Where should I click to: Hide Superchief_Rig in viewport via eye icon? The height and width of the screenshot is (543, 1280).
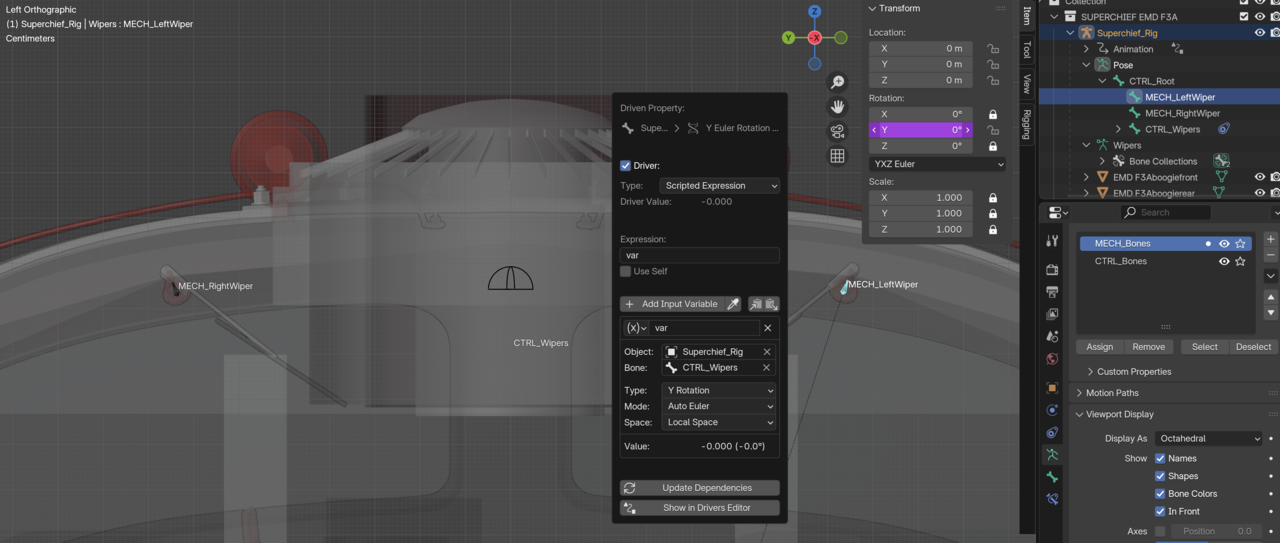coord(1260,33)
